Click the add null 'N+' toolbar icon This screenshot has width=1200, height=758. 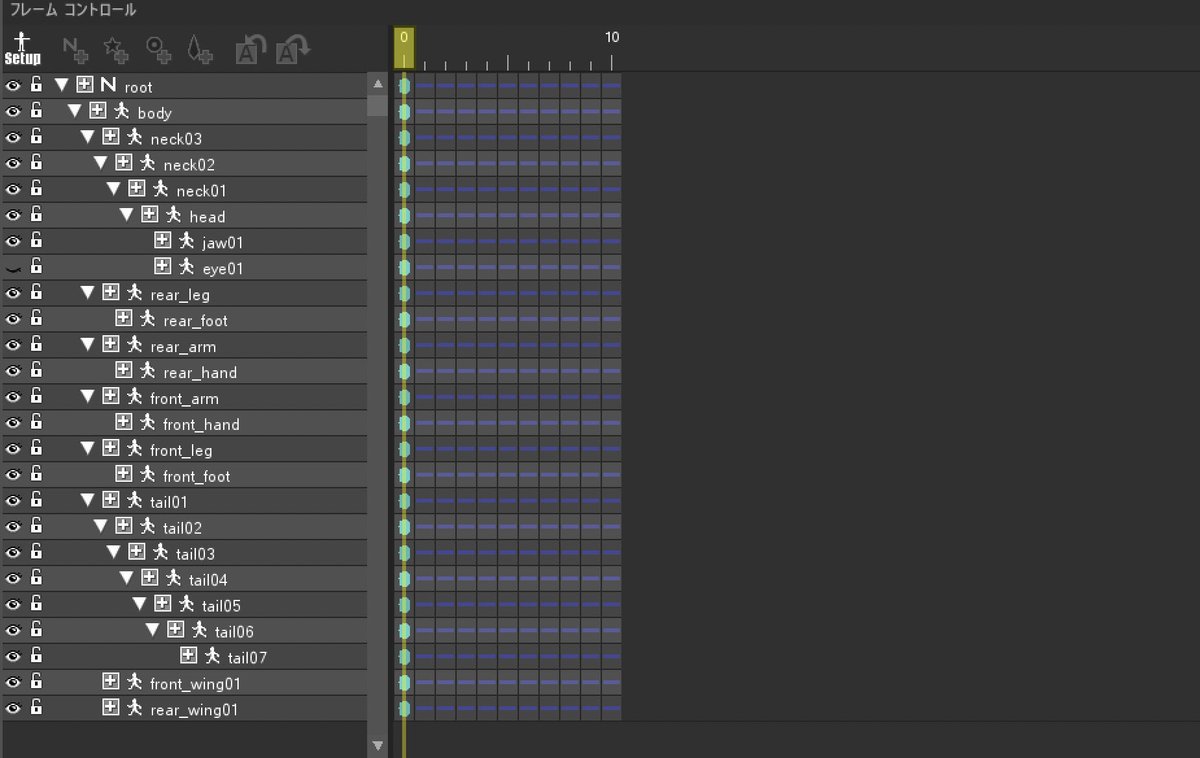(75, 49)
